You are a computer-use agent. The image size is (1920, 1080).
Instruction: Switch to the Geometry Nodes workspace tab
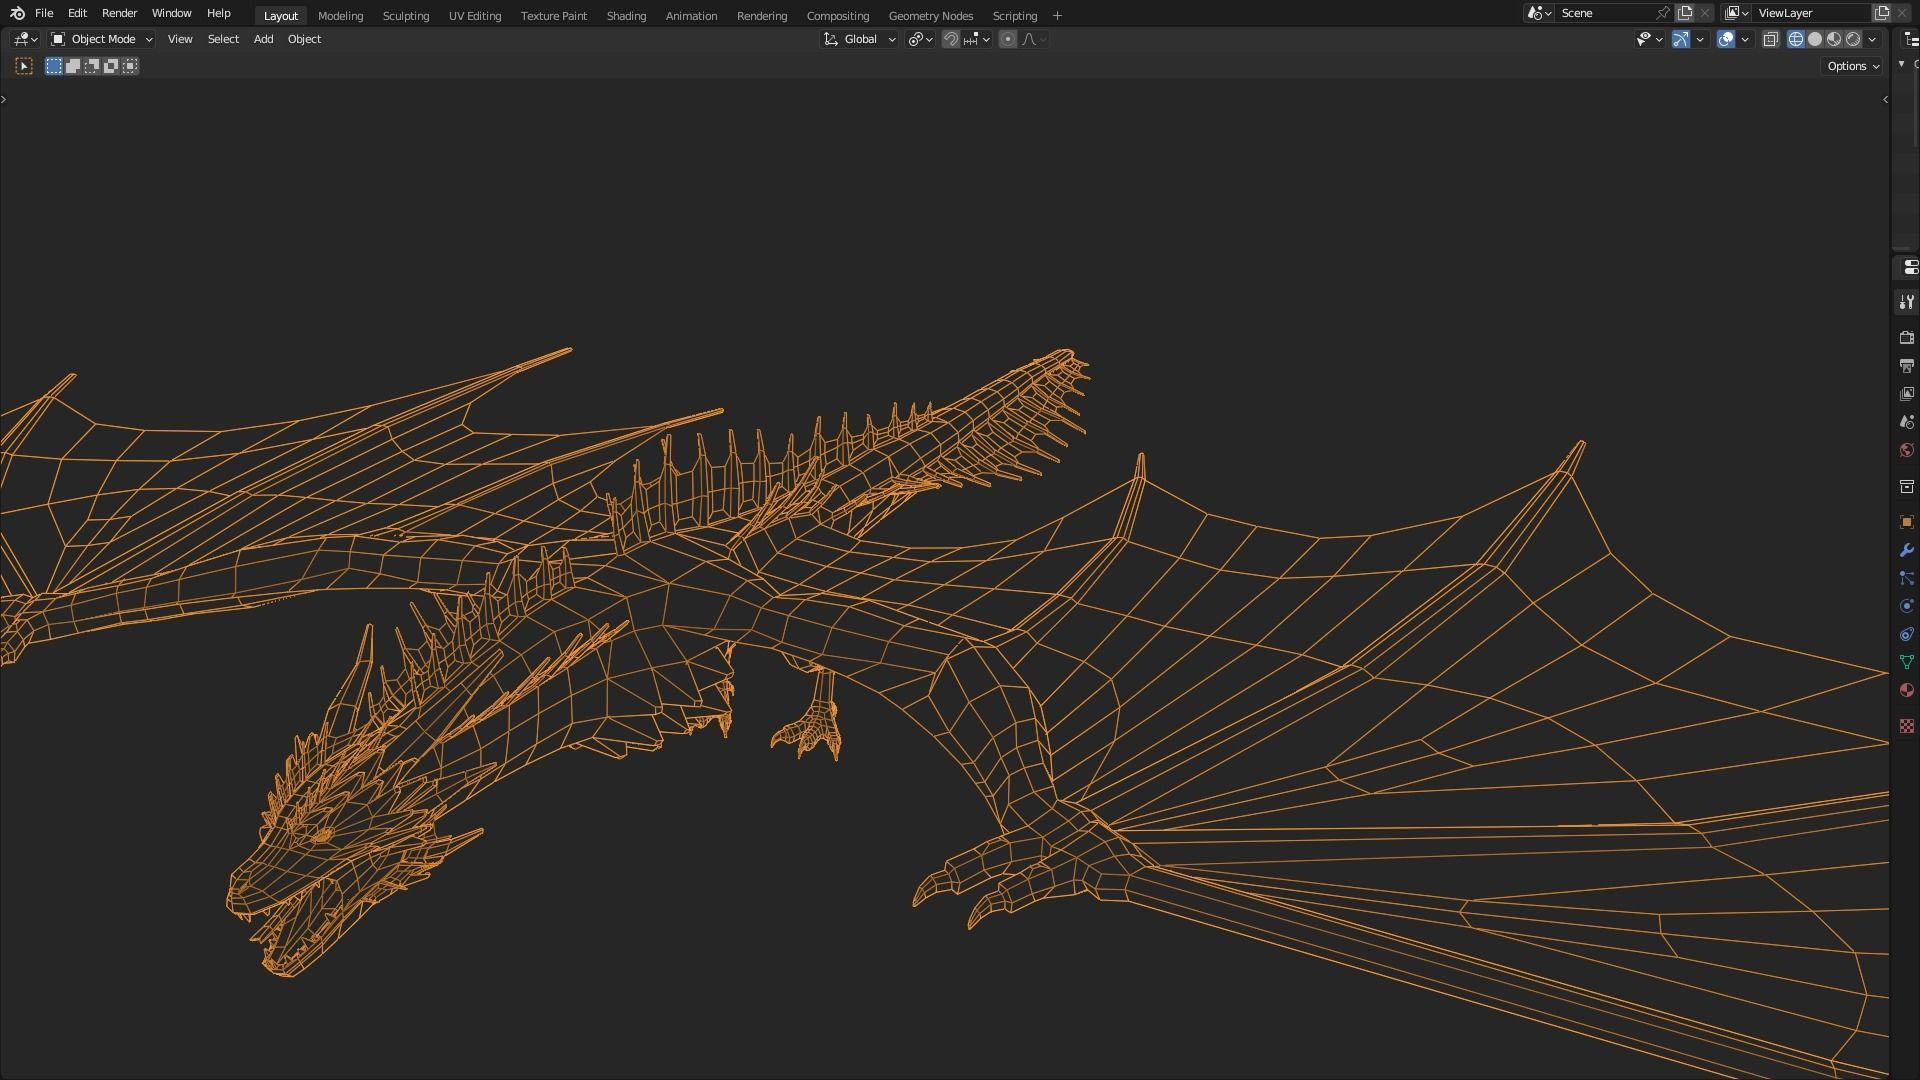(x=930, y=16)
